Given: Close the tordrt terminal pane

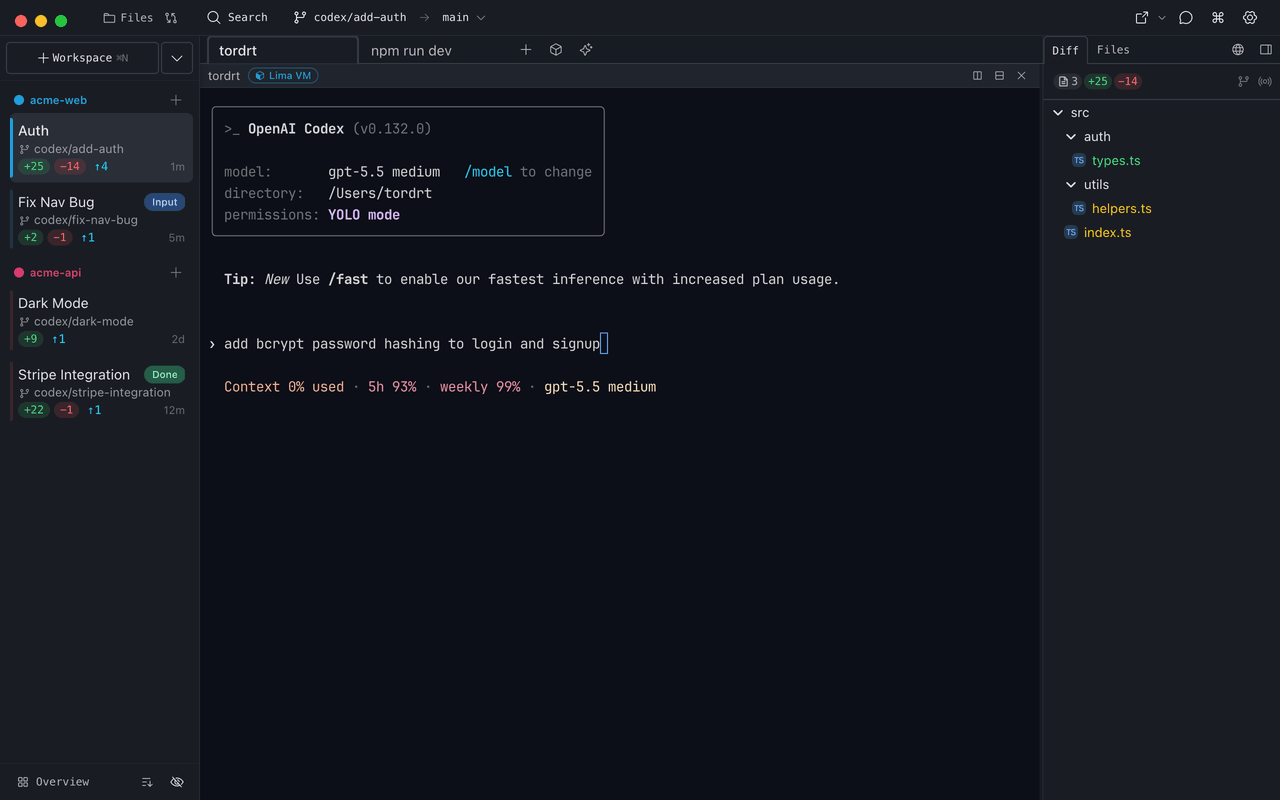Looking at the screenshot, I should [1021, 76].
